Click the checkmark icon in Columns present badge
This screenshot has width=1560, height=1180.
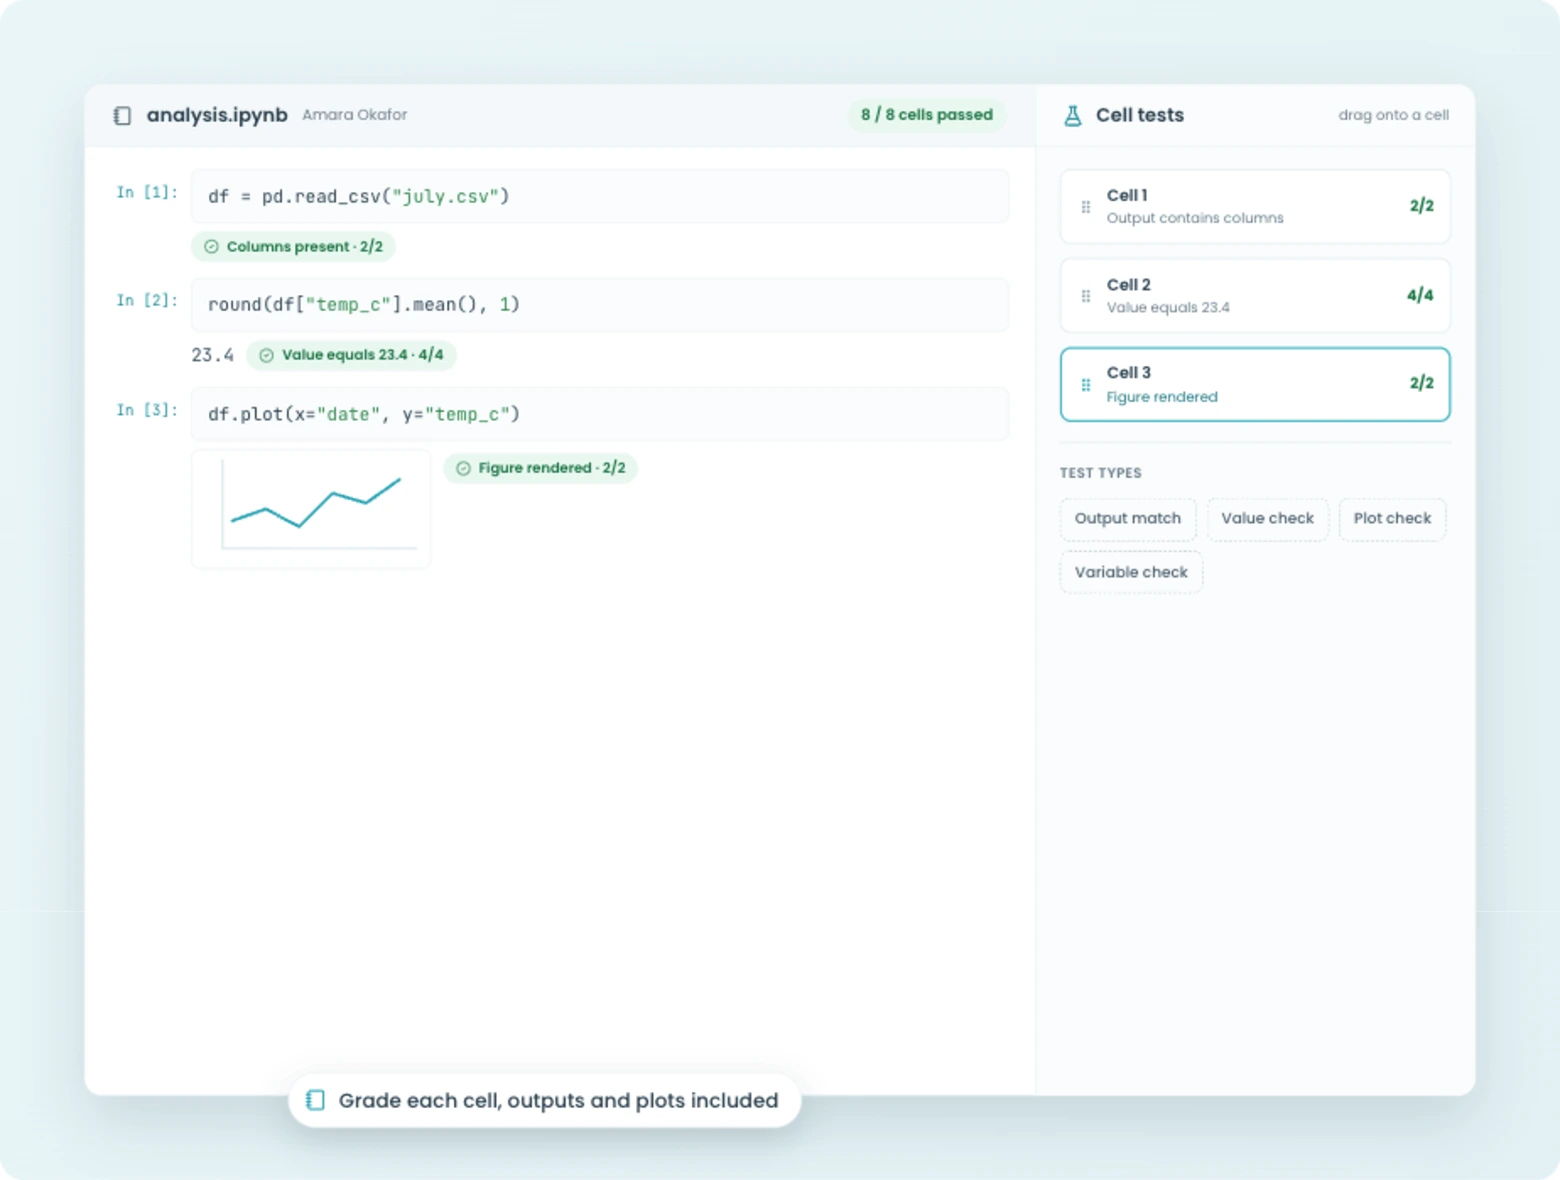click(x=211, y=247)
